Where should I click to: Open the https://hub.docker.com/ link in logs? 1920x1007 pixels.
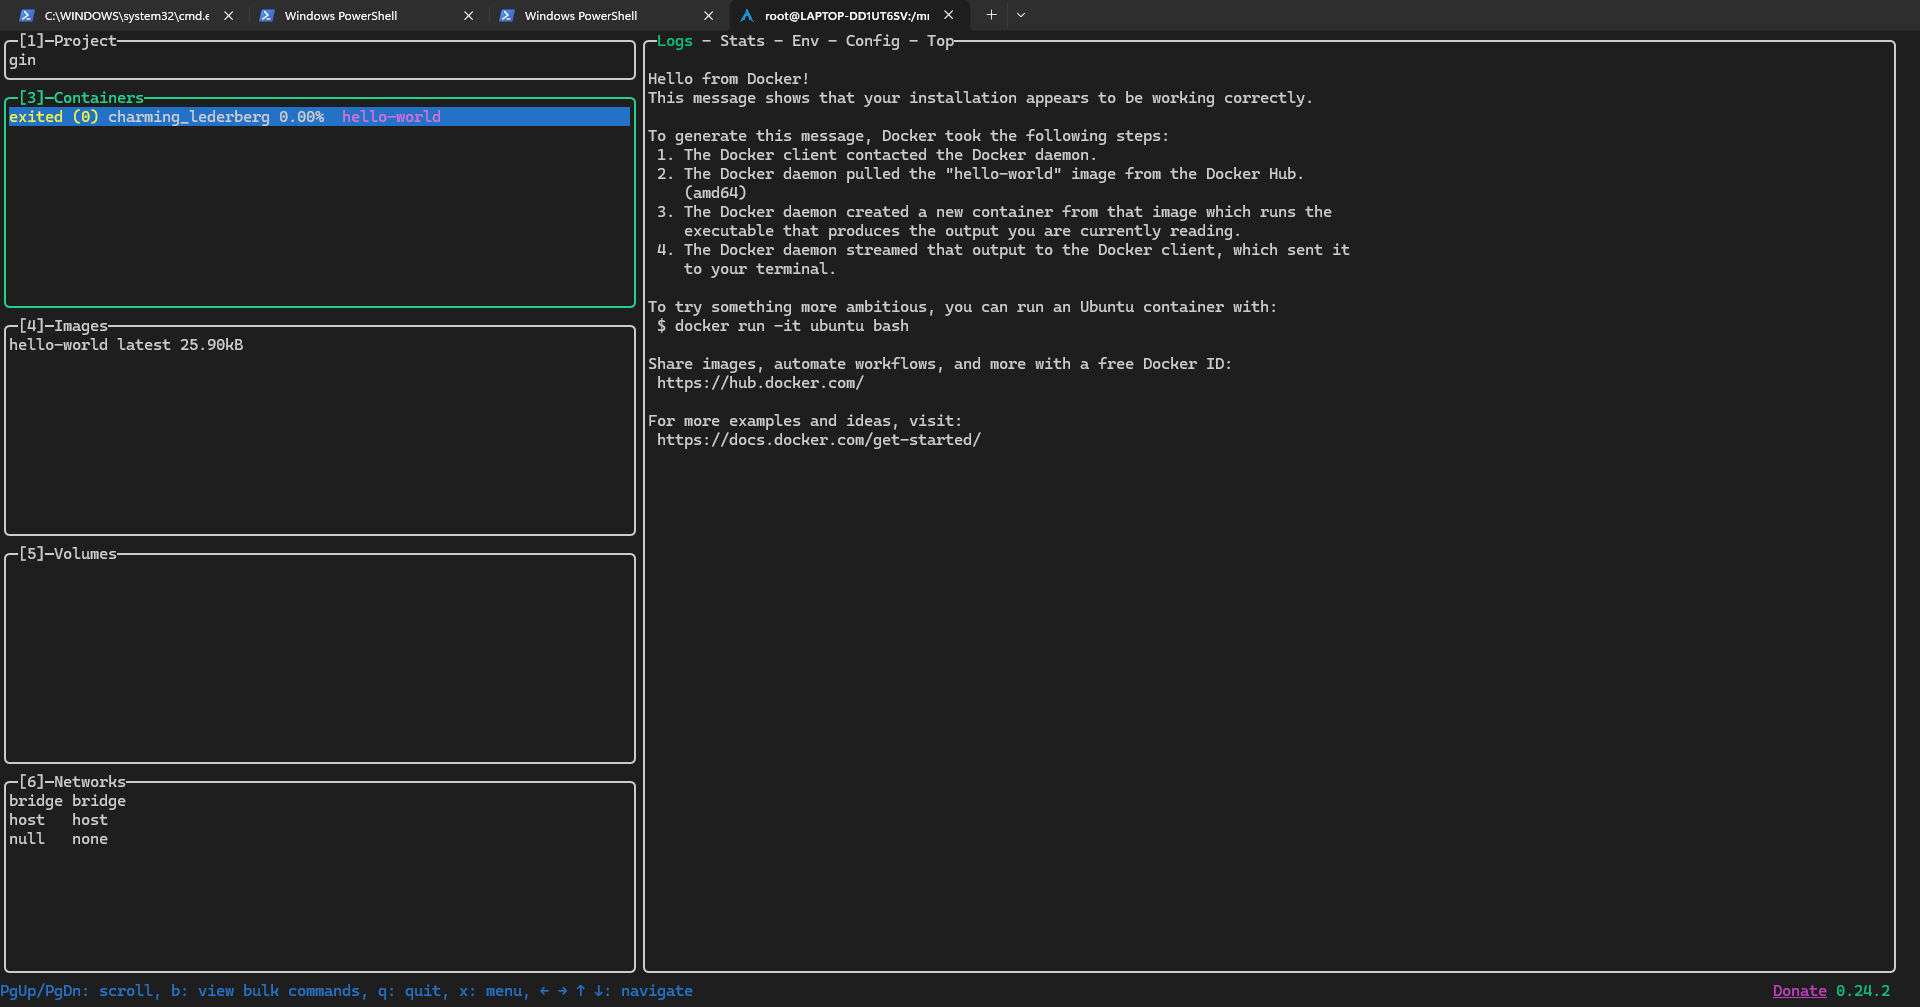click(x=761, y=383)
